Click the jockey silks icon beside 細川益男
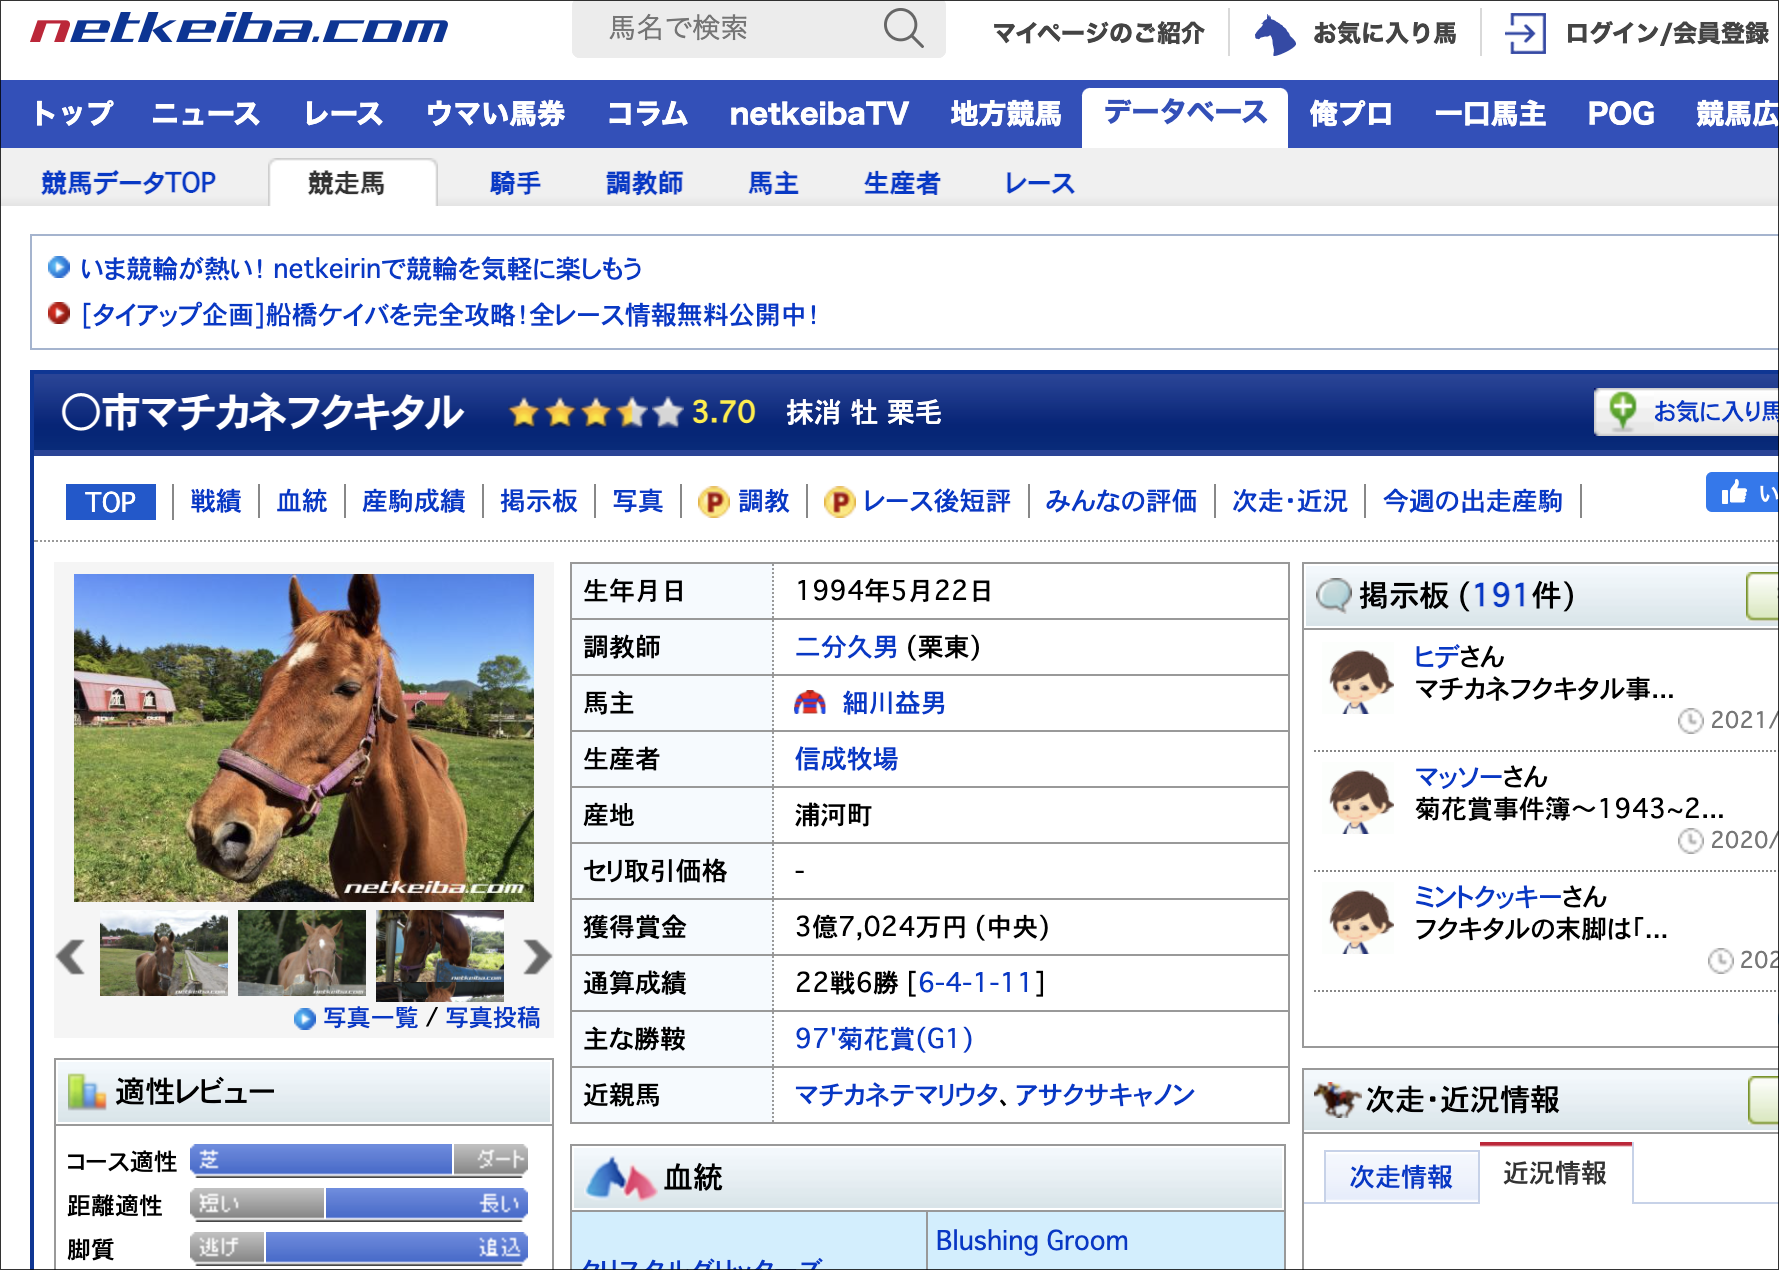 coord(809,703)
